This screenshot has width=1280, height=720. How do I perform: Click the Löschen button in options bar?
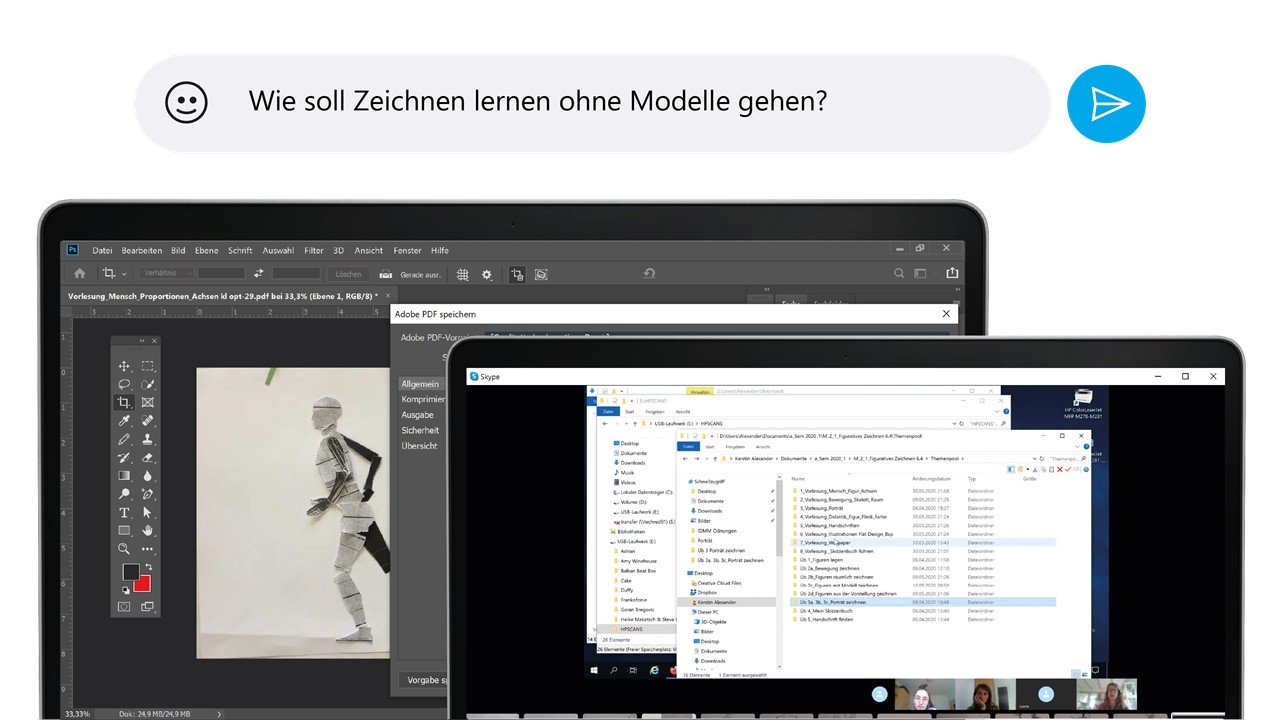348,273
